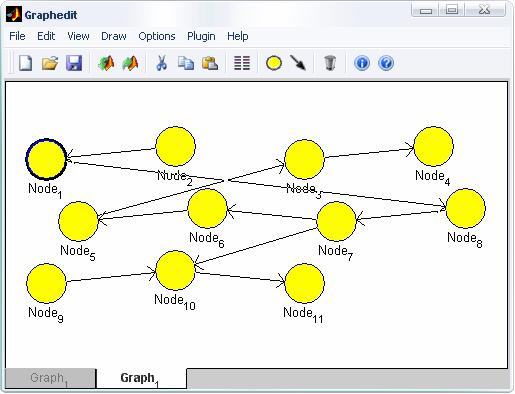515x394 pixels.
Task: Click the Paste clipboard icon
Action: [210, 63]
